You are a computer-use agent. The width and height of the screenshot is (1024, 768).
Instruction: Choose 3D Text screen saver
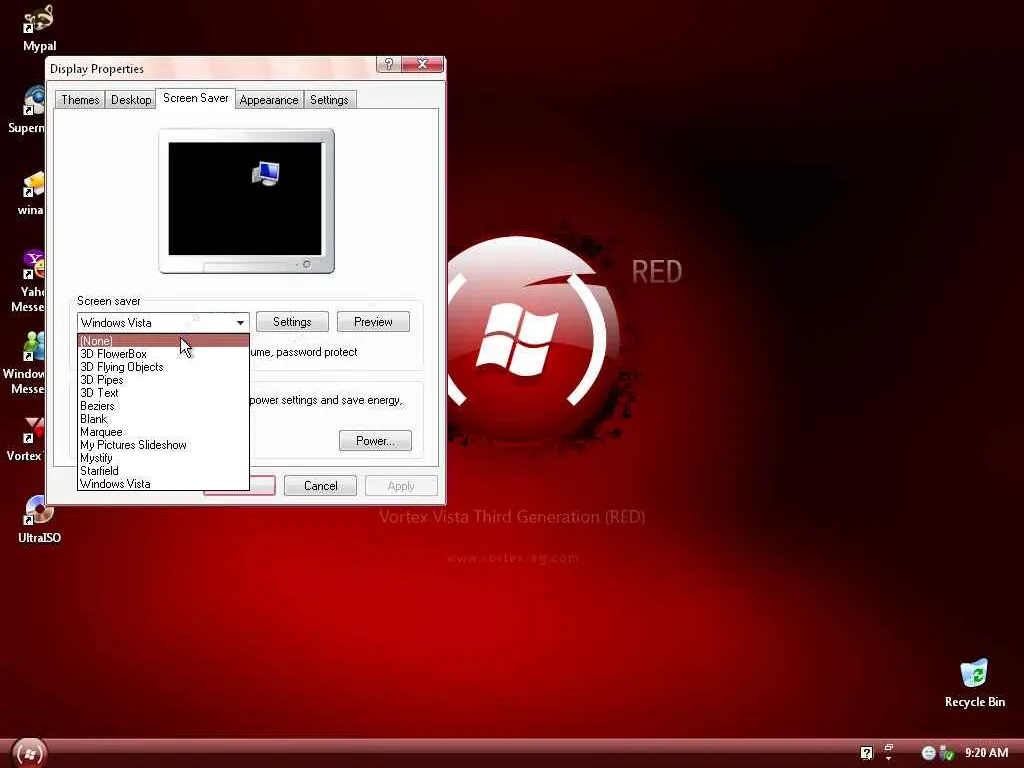[x=163, y=393]
